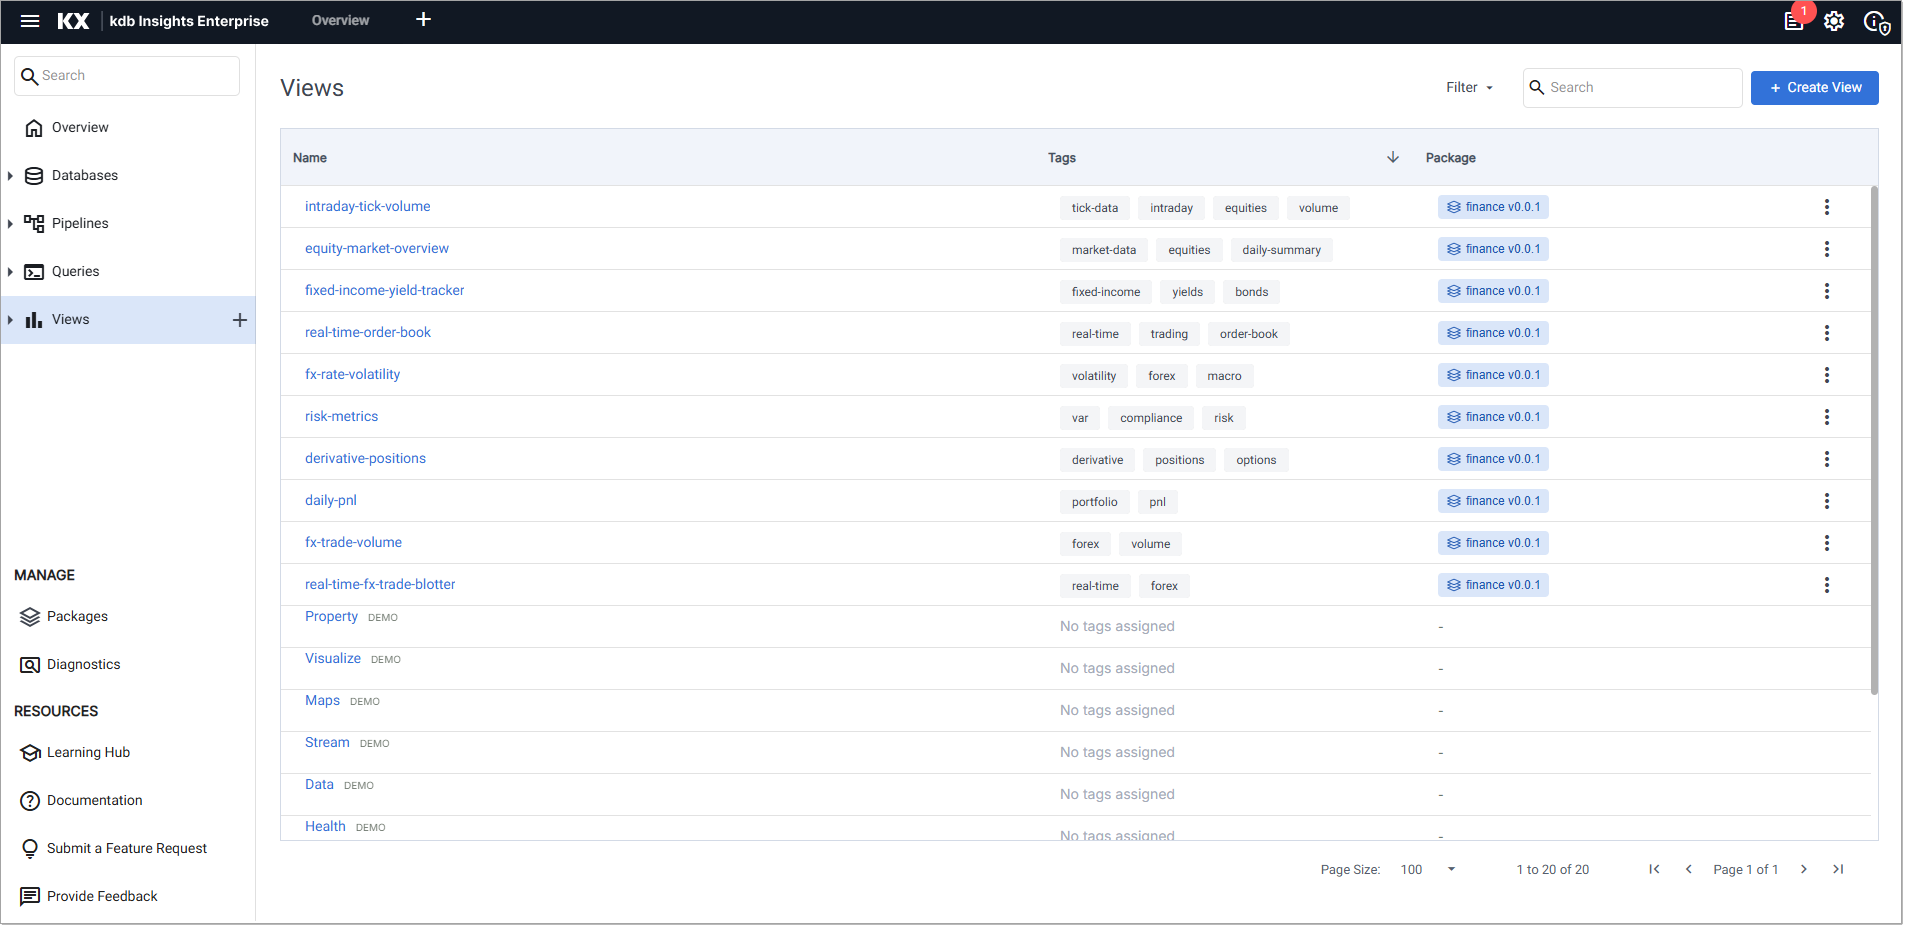Open the equity-market-overview view link
The width and height of the screenshot is (1905, 927).
coord(377,249)
